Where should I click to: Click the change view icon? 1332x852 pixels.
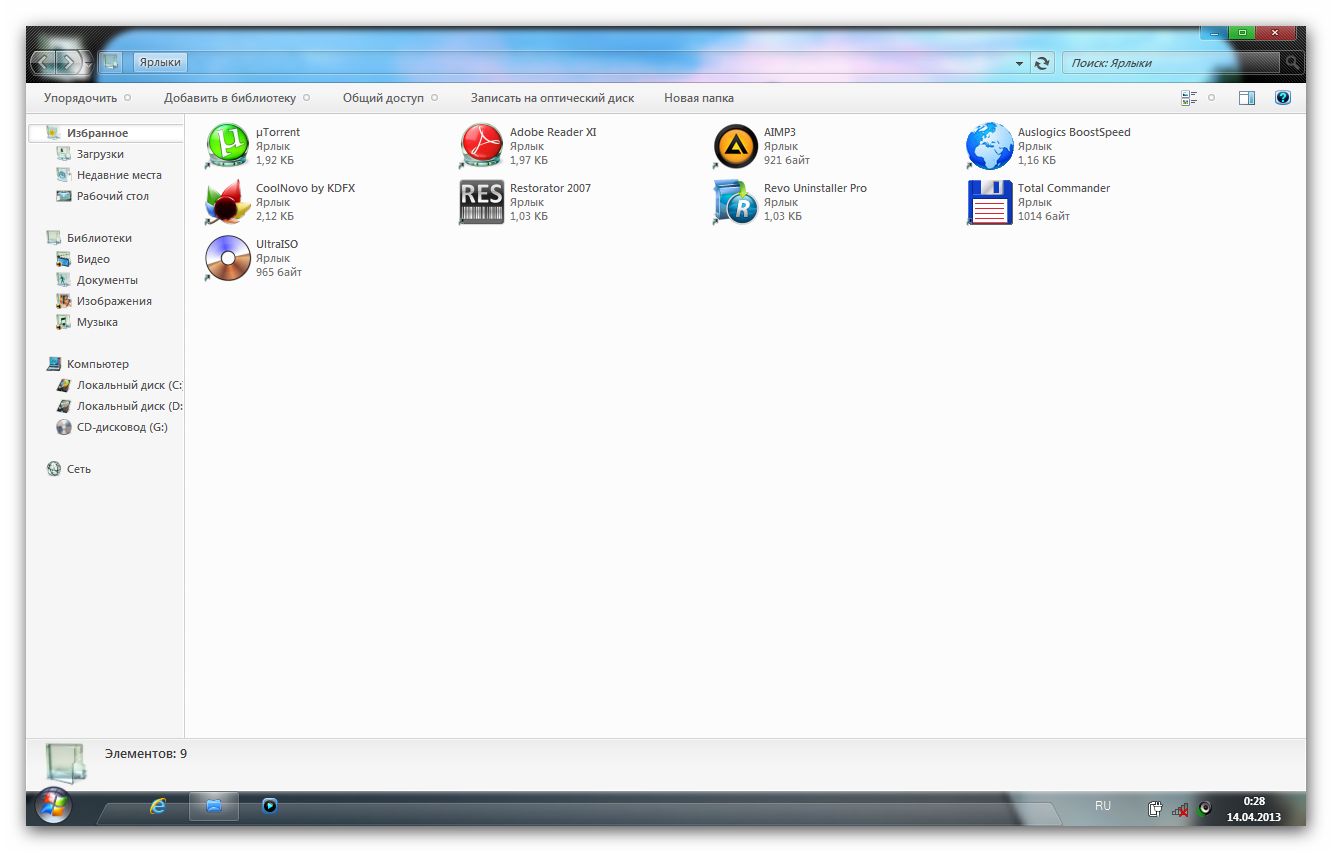point(1189,98)
